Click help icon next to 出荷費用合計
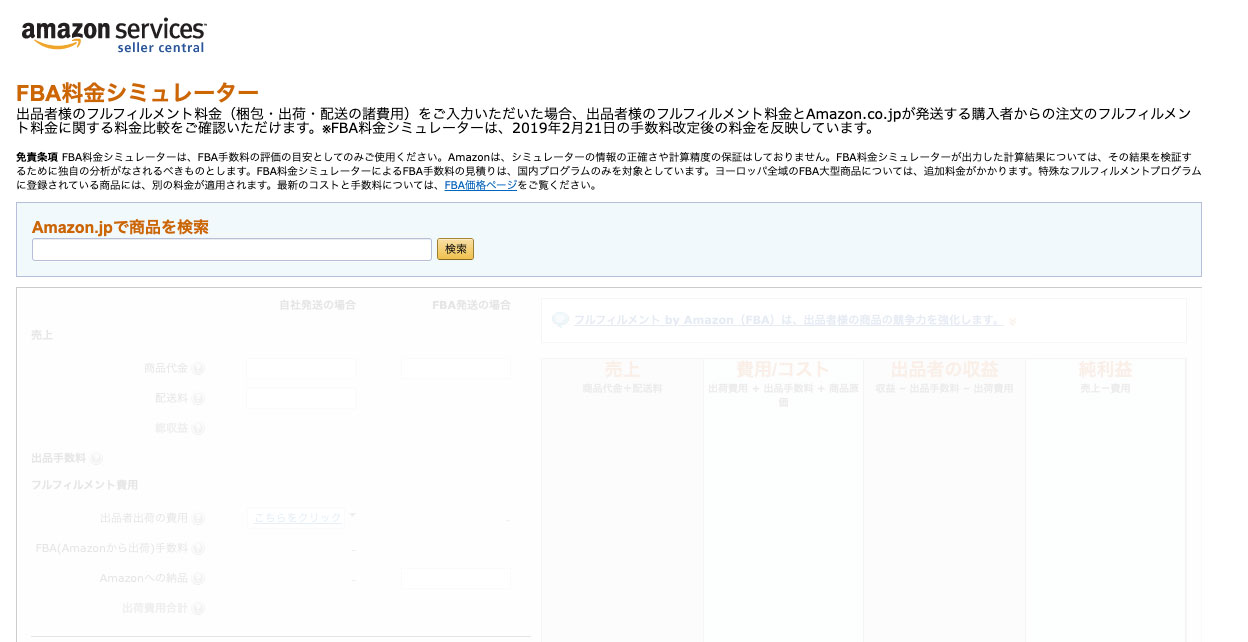The image size is (1248, 642). click(198, 608)
